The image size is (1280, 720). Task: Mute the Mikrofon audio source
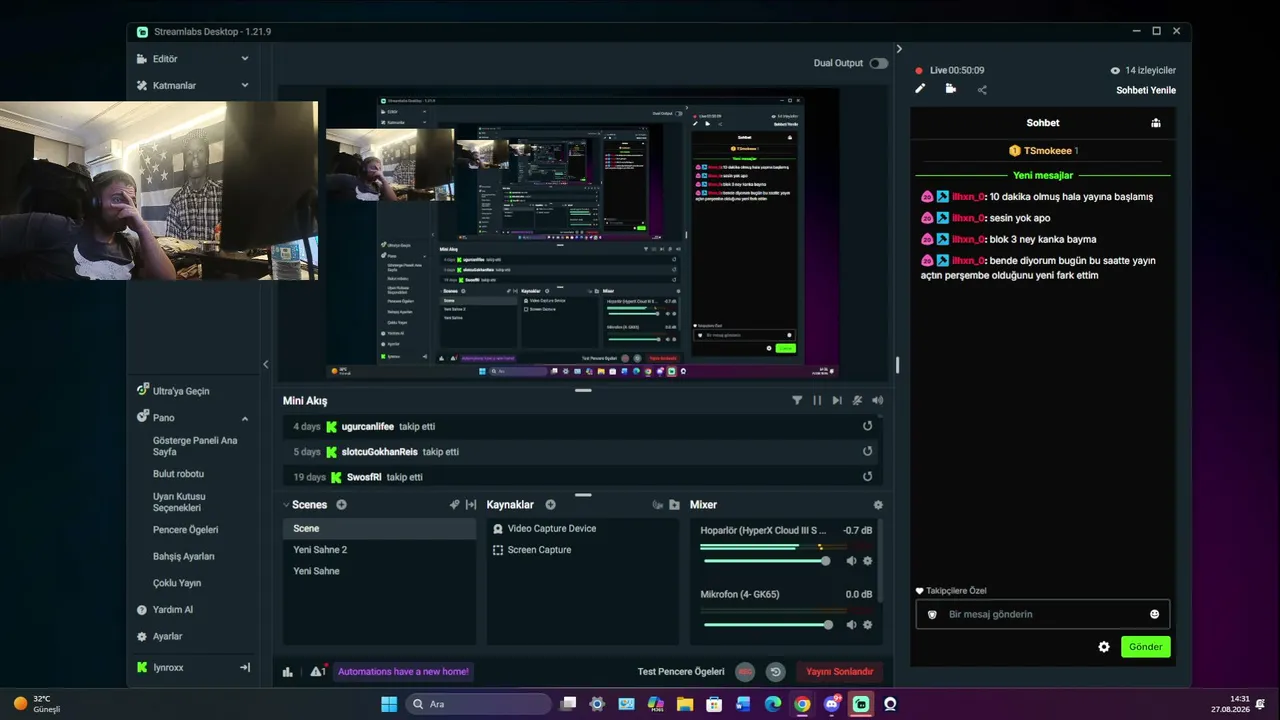(x=851, y=625)
